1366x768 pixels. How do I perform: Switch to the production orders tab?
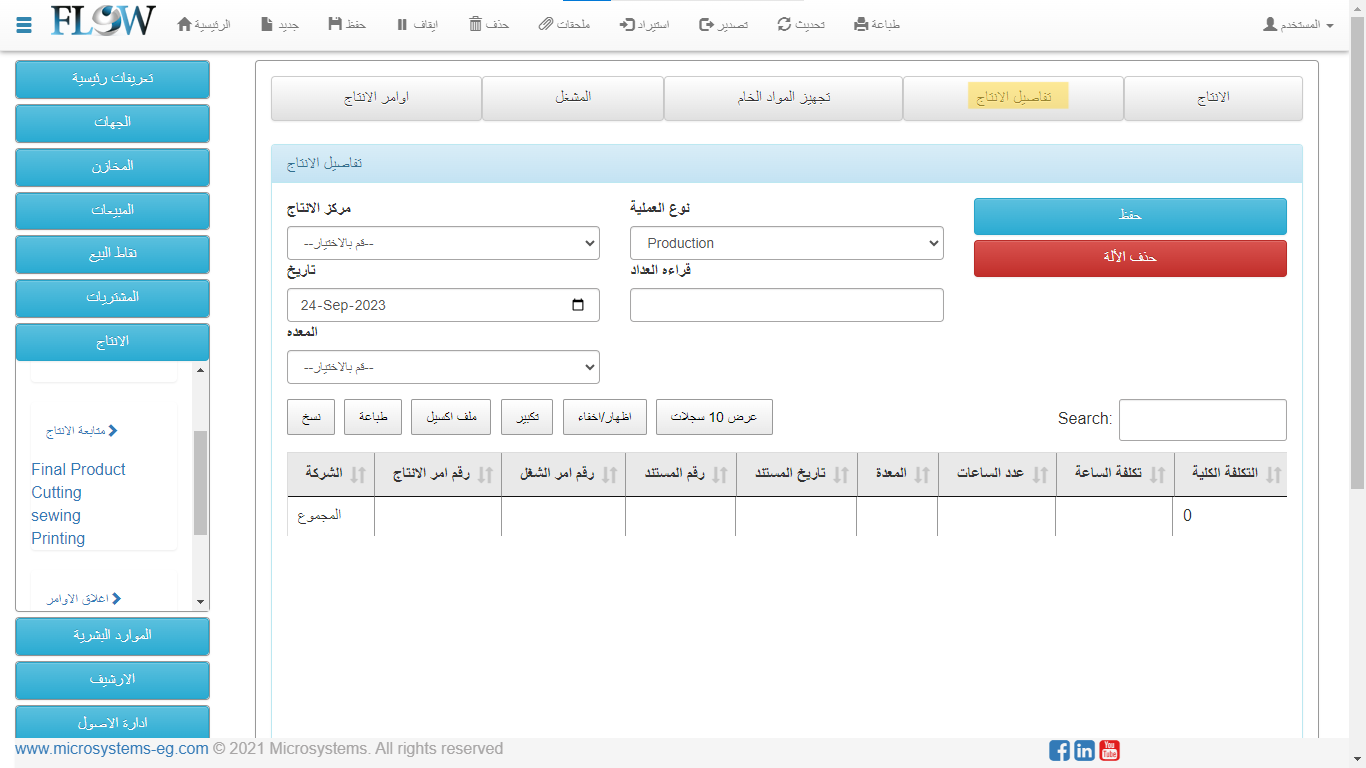(x=376, y=98)
